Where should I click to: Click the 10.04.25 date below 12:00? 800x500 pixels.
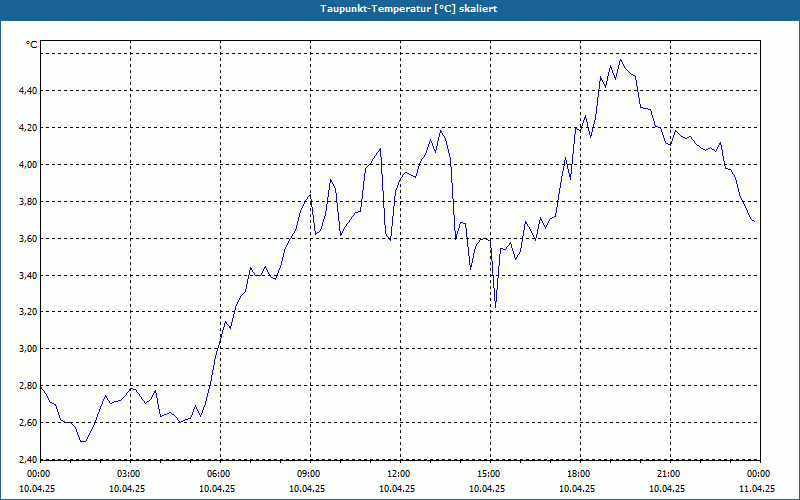click(397, 488)
